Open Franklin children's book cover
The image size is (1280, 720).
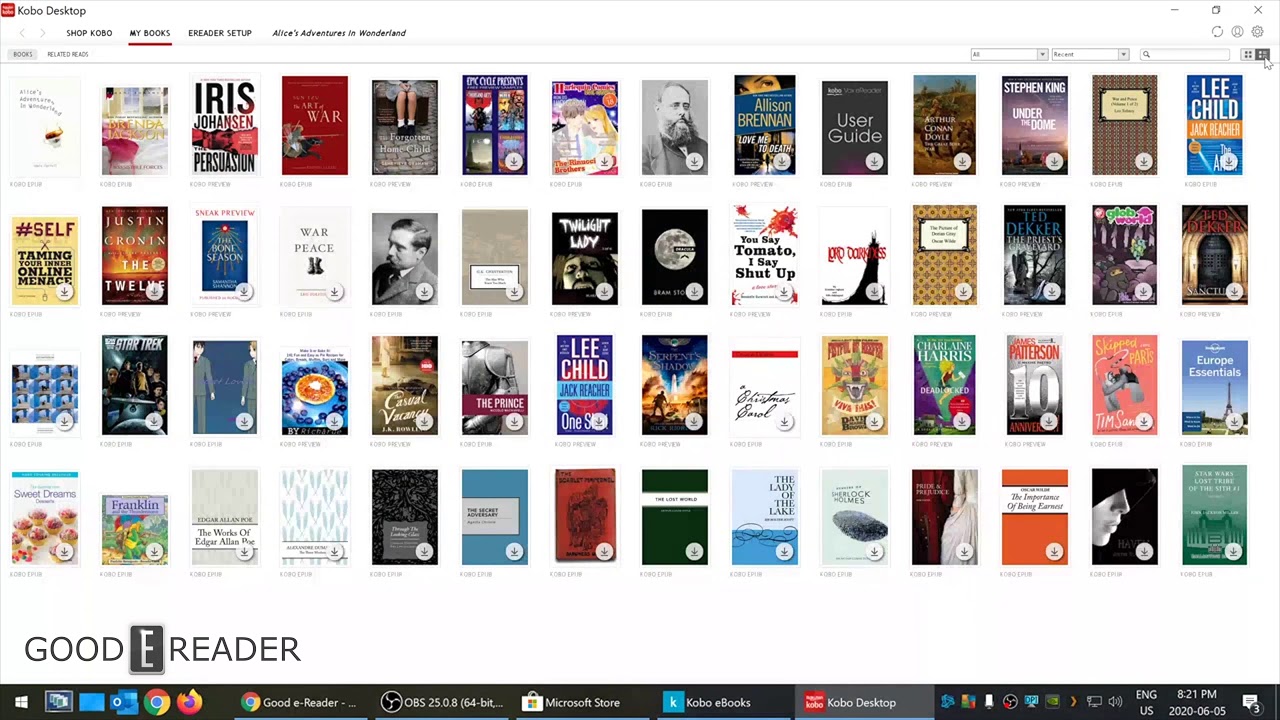135,530
